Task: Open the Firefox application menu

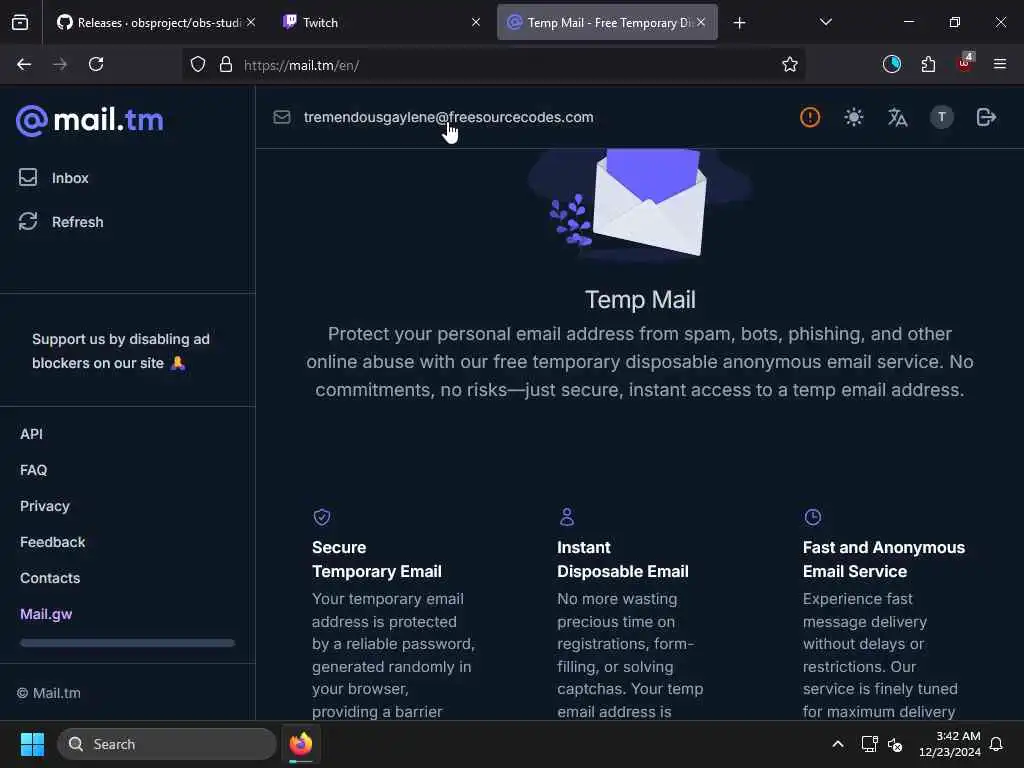Action: [1000, 64]
